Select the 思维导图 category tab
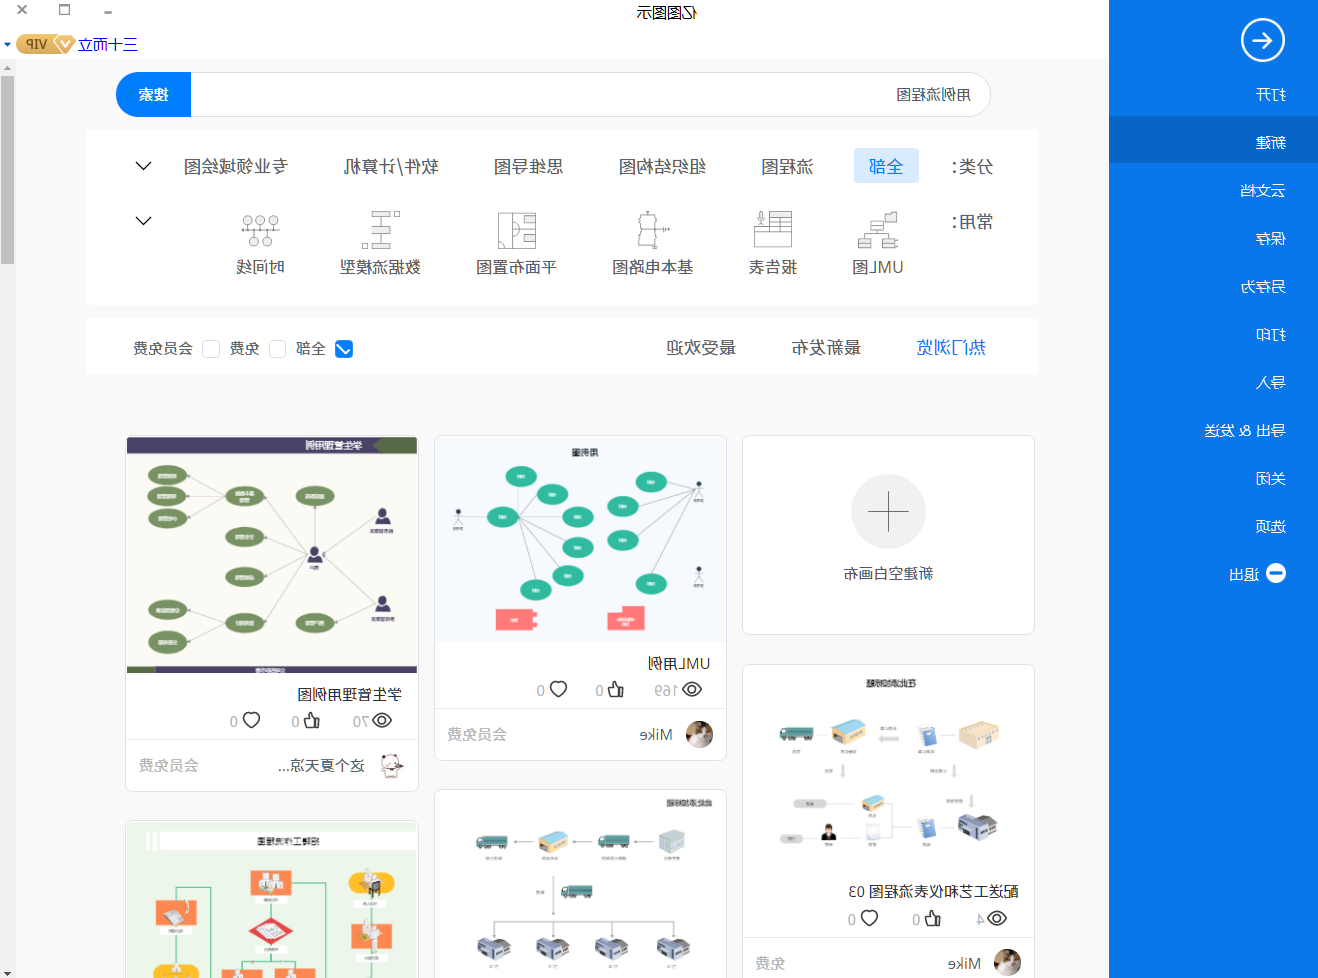 528,167
